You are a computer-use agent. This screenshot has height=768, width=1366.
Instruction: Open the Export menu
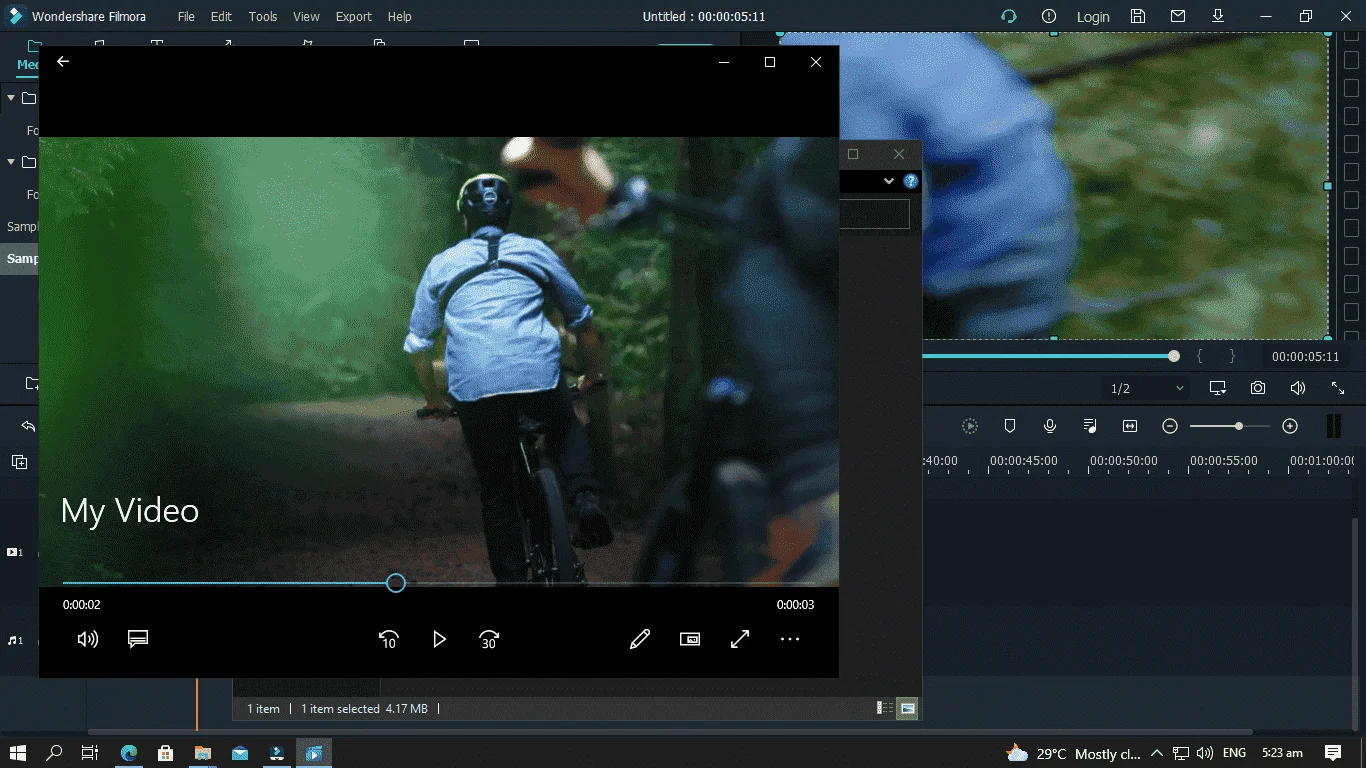[x=353, y=17]
